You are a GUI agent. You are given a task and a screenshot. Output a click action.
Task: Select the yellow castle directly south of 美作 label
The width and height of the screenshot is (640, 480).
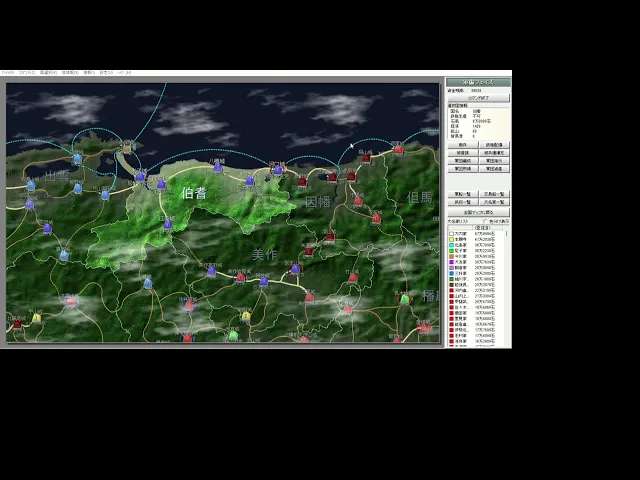(x=246, y=316)
